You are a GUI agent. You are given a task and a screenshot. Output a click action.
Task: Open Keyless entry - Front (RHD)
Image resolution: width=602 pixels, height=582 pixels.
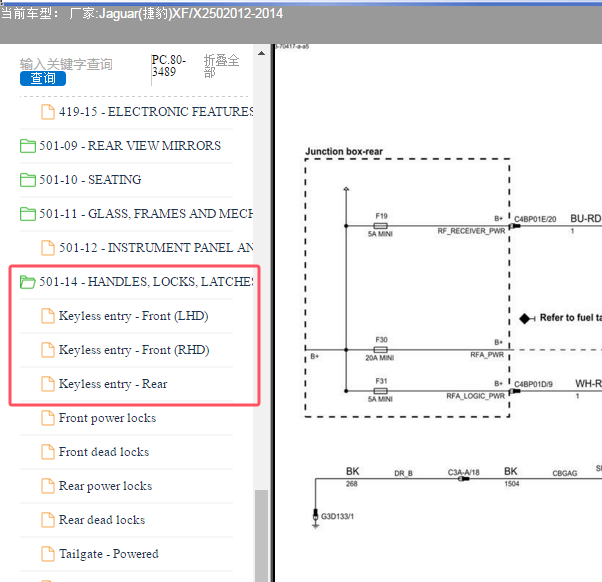click(134, 350)
